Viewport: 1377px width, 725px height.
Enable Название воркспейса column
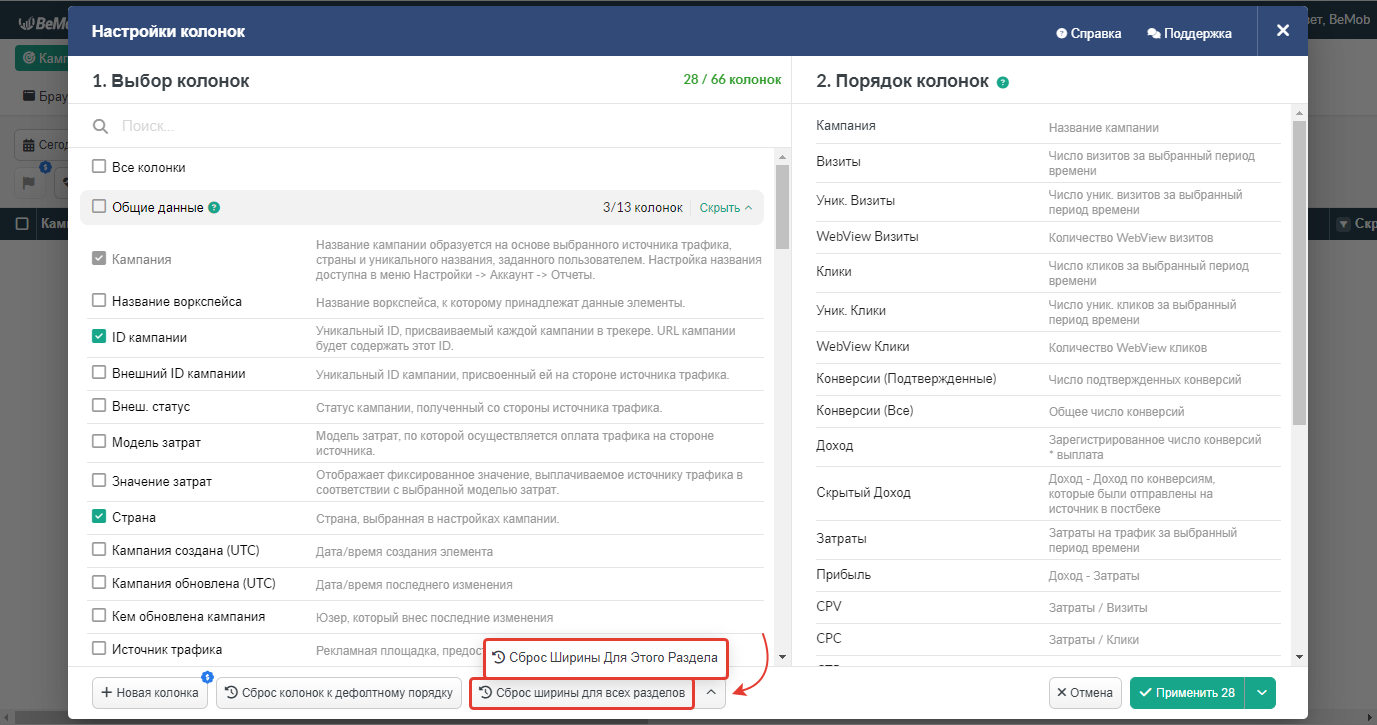click(99, 300)
